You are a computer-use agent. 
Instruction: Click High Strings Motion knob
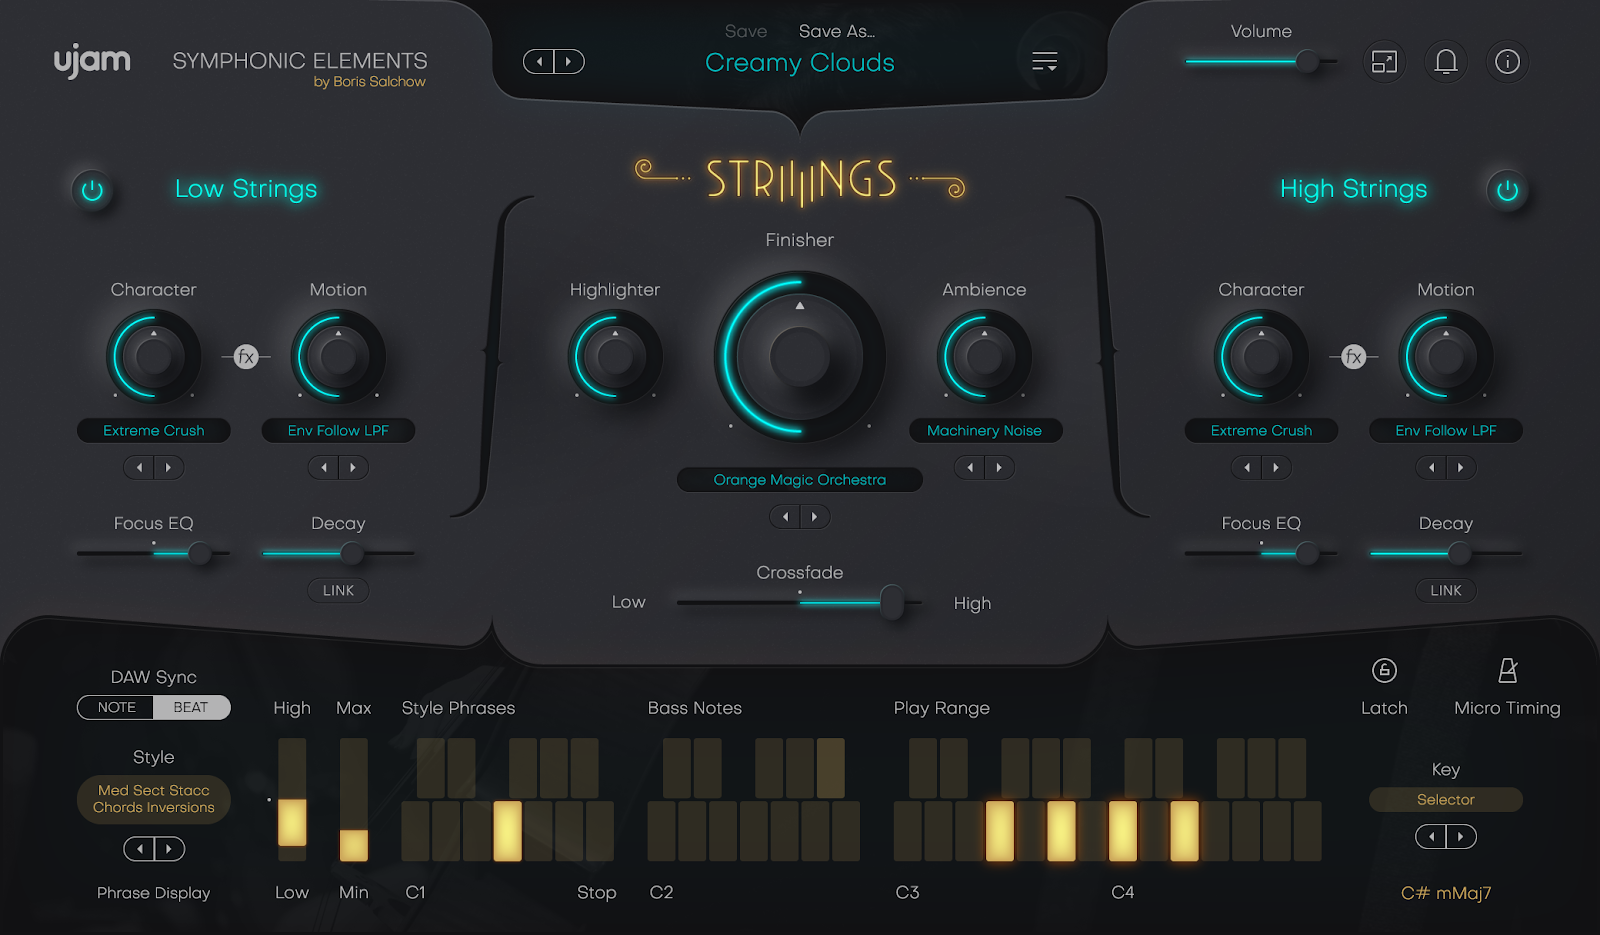click(1446, 356)
